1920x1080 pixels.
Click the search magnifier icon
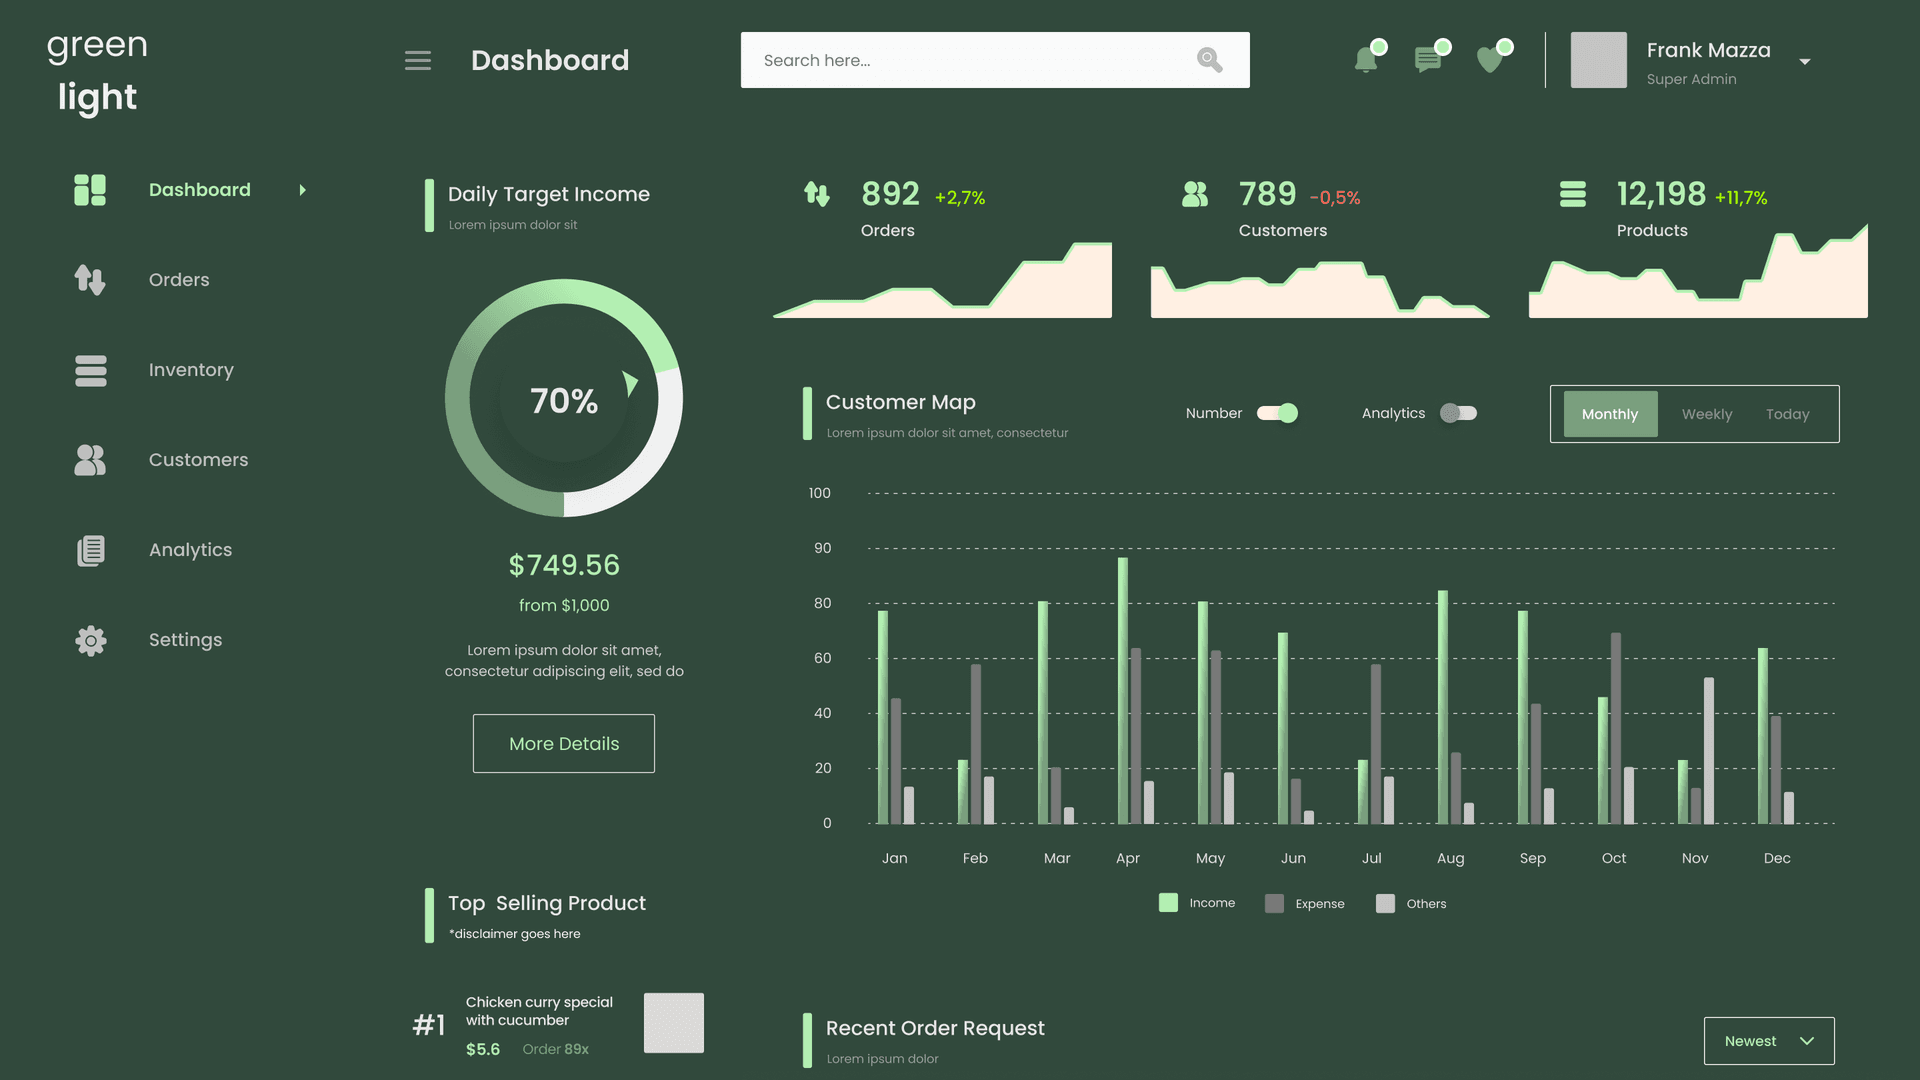[x=1209, y=60]
